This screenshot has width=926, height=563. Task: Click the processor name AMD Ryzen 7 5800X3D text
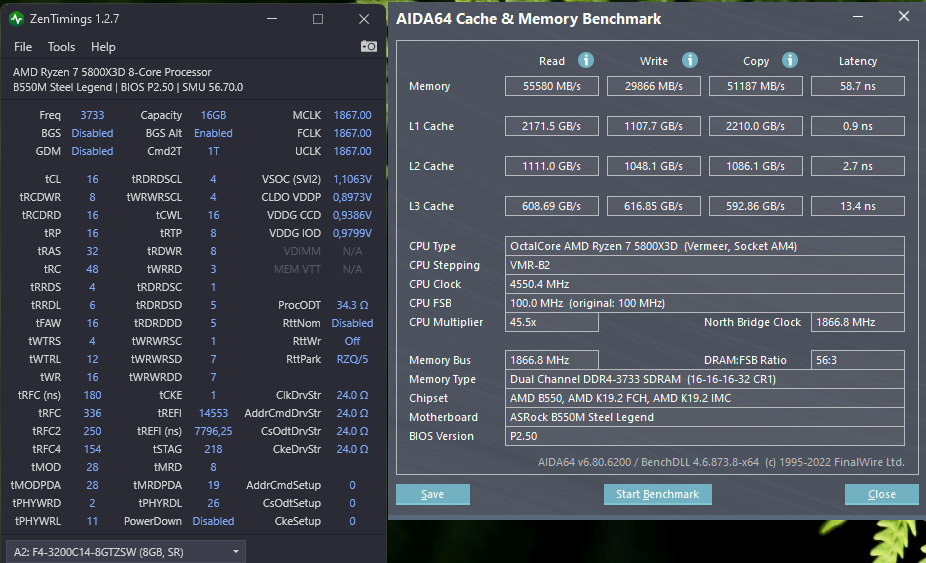point(112,72)
